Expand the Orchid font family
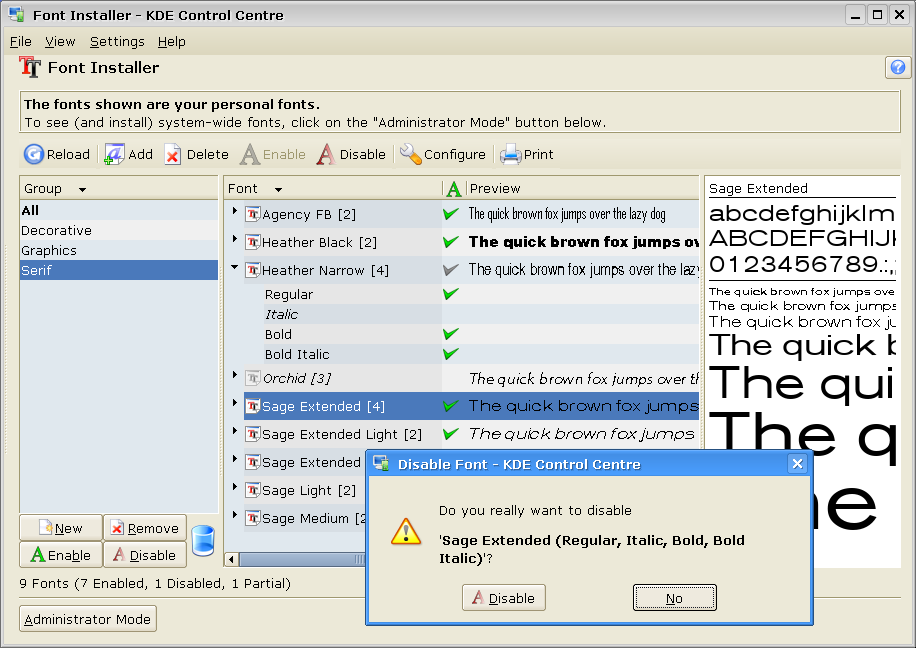The height and width of the screenshot is (648, 916). coord(235,375)
